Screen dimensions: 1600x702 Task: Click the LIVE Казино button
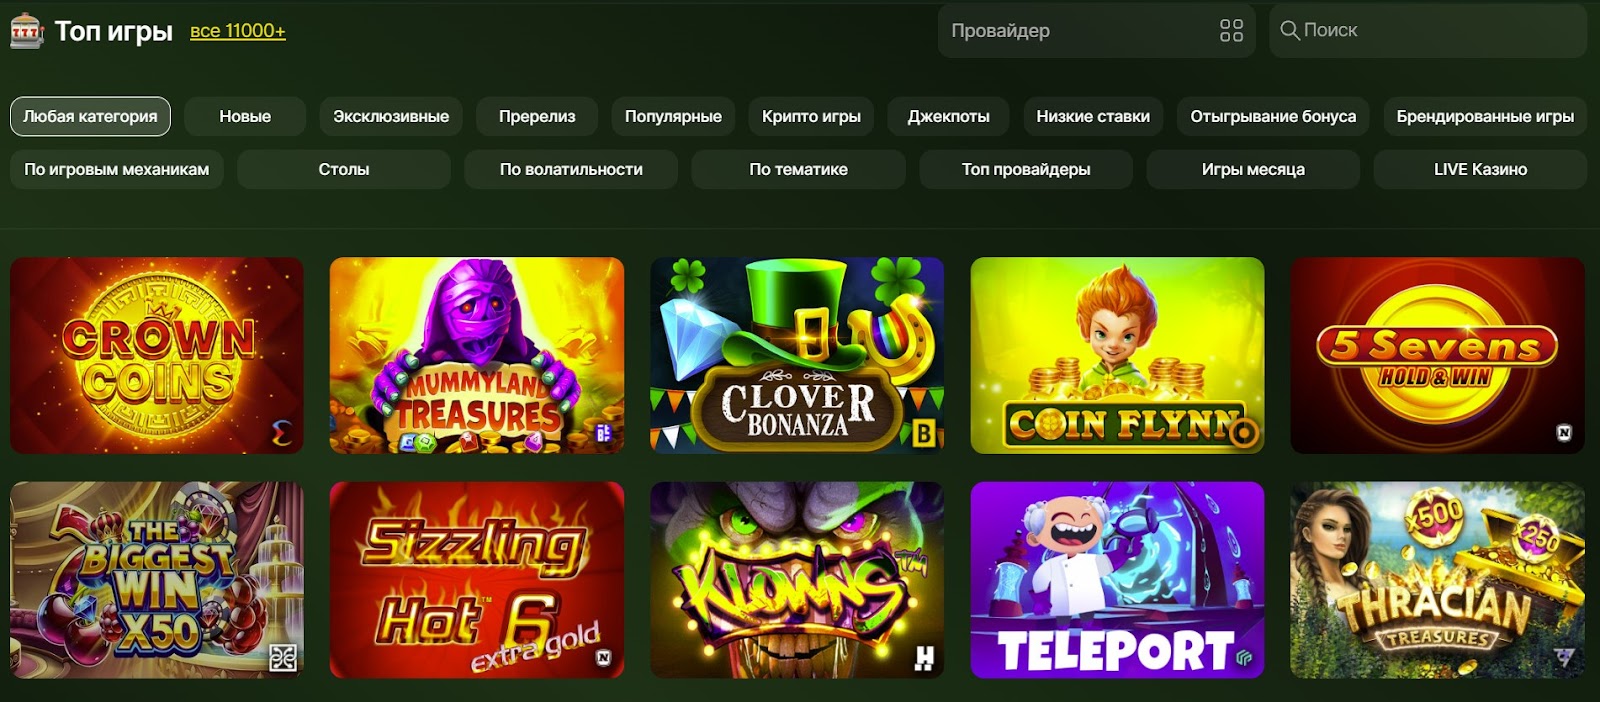click(1480, 169)
